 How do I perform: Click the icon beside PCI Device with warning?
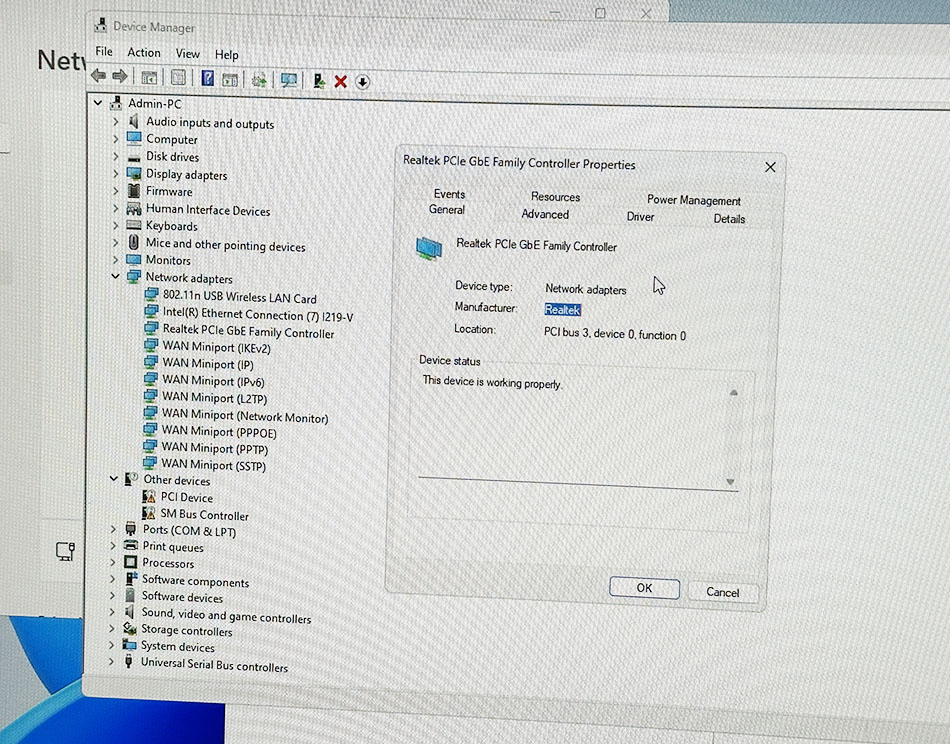pos(149,497)
